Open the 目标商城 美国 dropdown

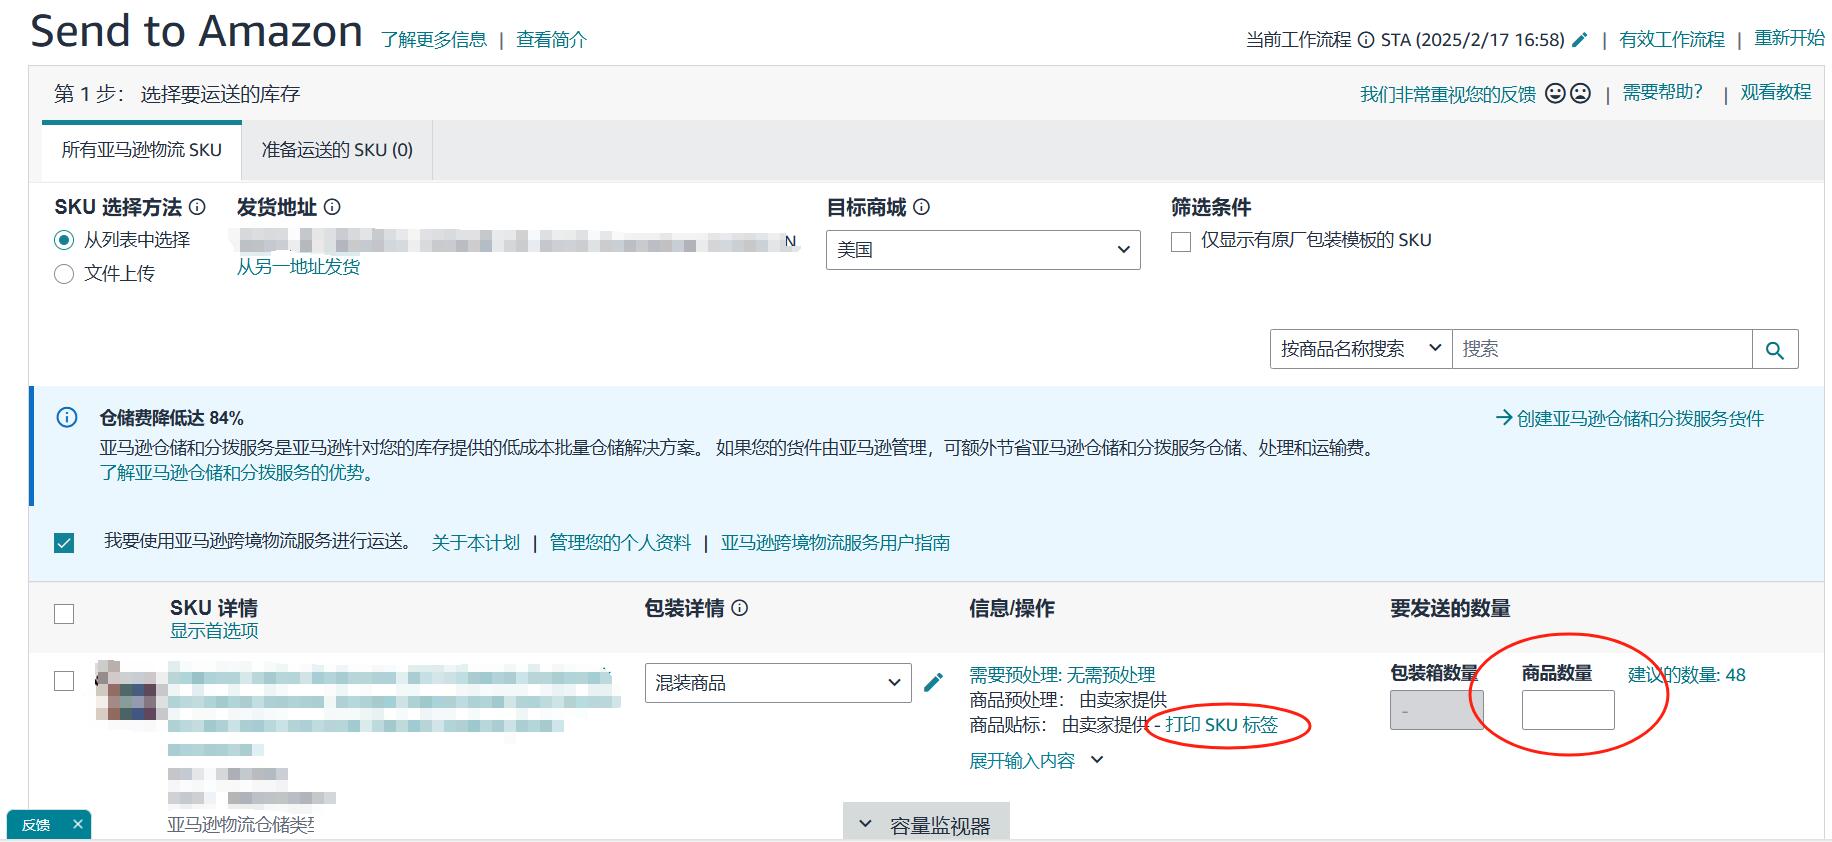tap(983, 250)
